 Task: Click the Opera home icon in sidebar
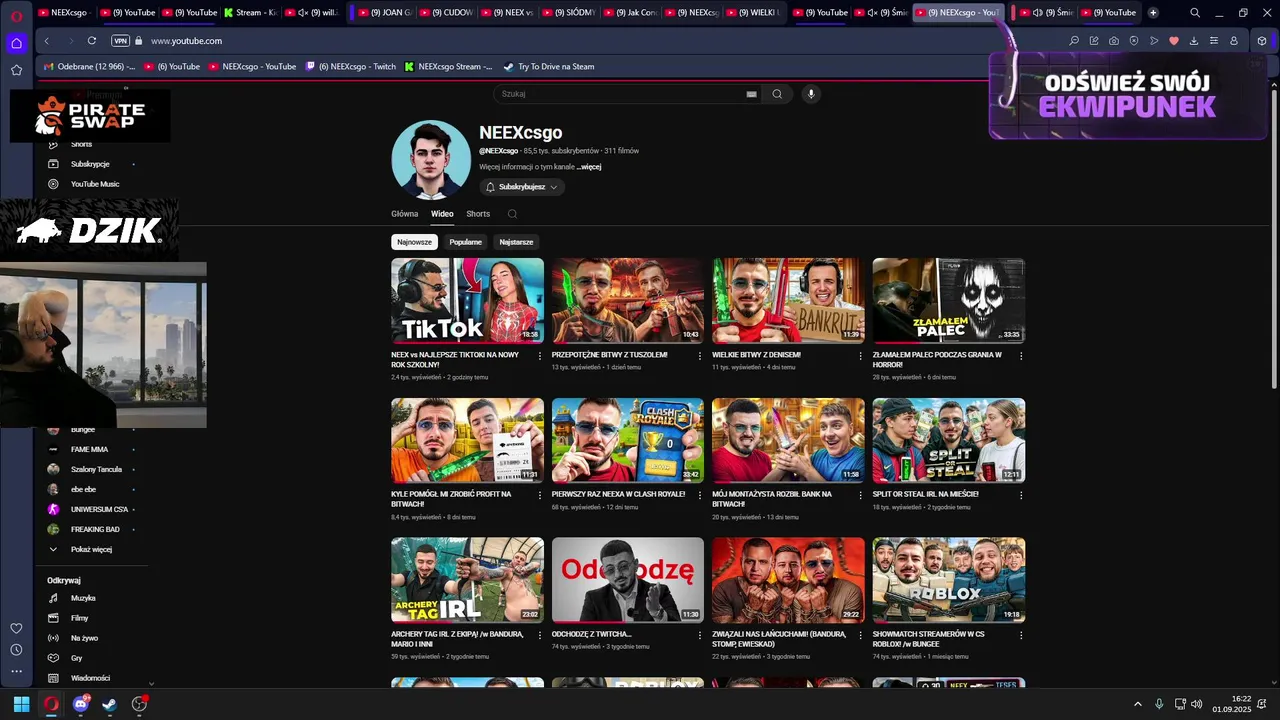[x=16, y=43]
